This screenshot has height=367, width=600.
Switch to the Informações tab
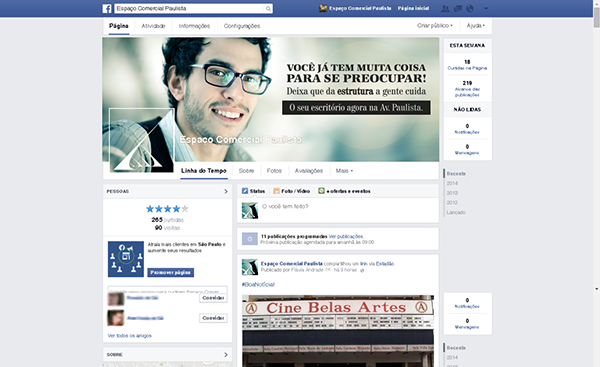pyautogui.click(x=194, y=26)
